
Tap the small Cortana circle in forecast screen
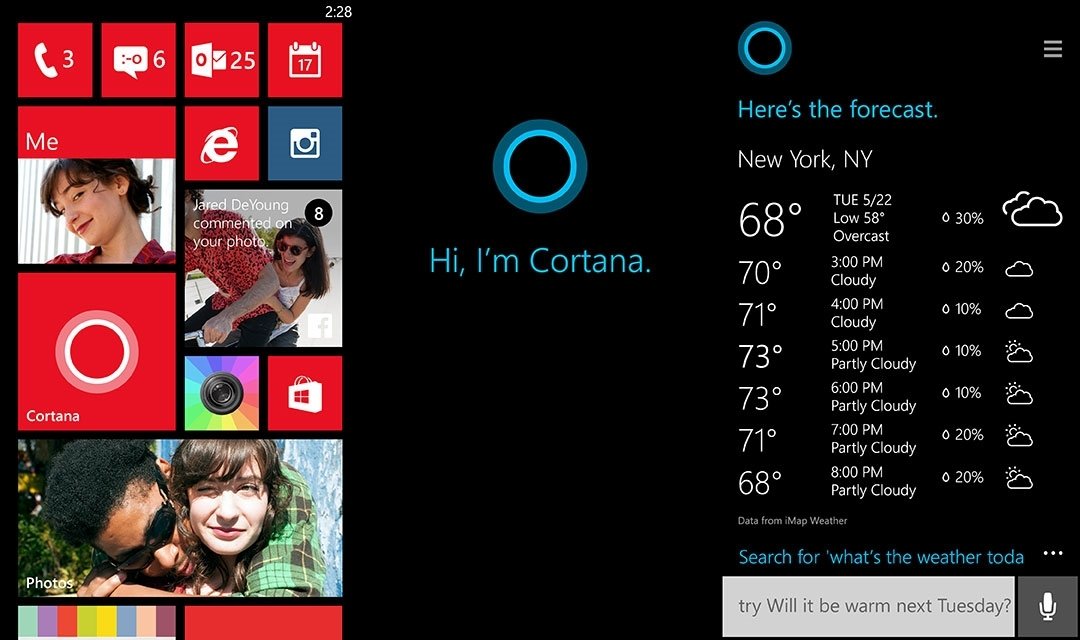click(x=765, y=48)
